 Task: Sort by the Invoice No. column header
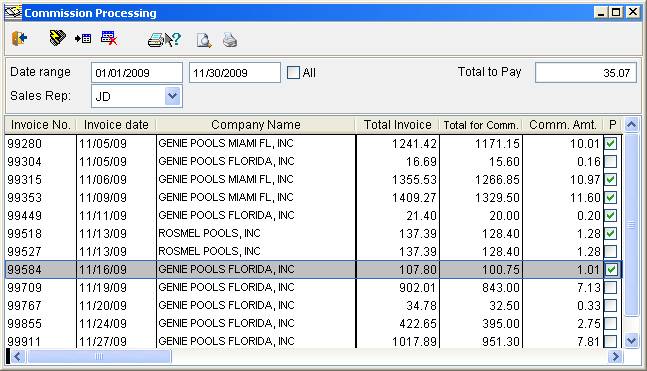pyautogui.click(x=40, y=125)
